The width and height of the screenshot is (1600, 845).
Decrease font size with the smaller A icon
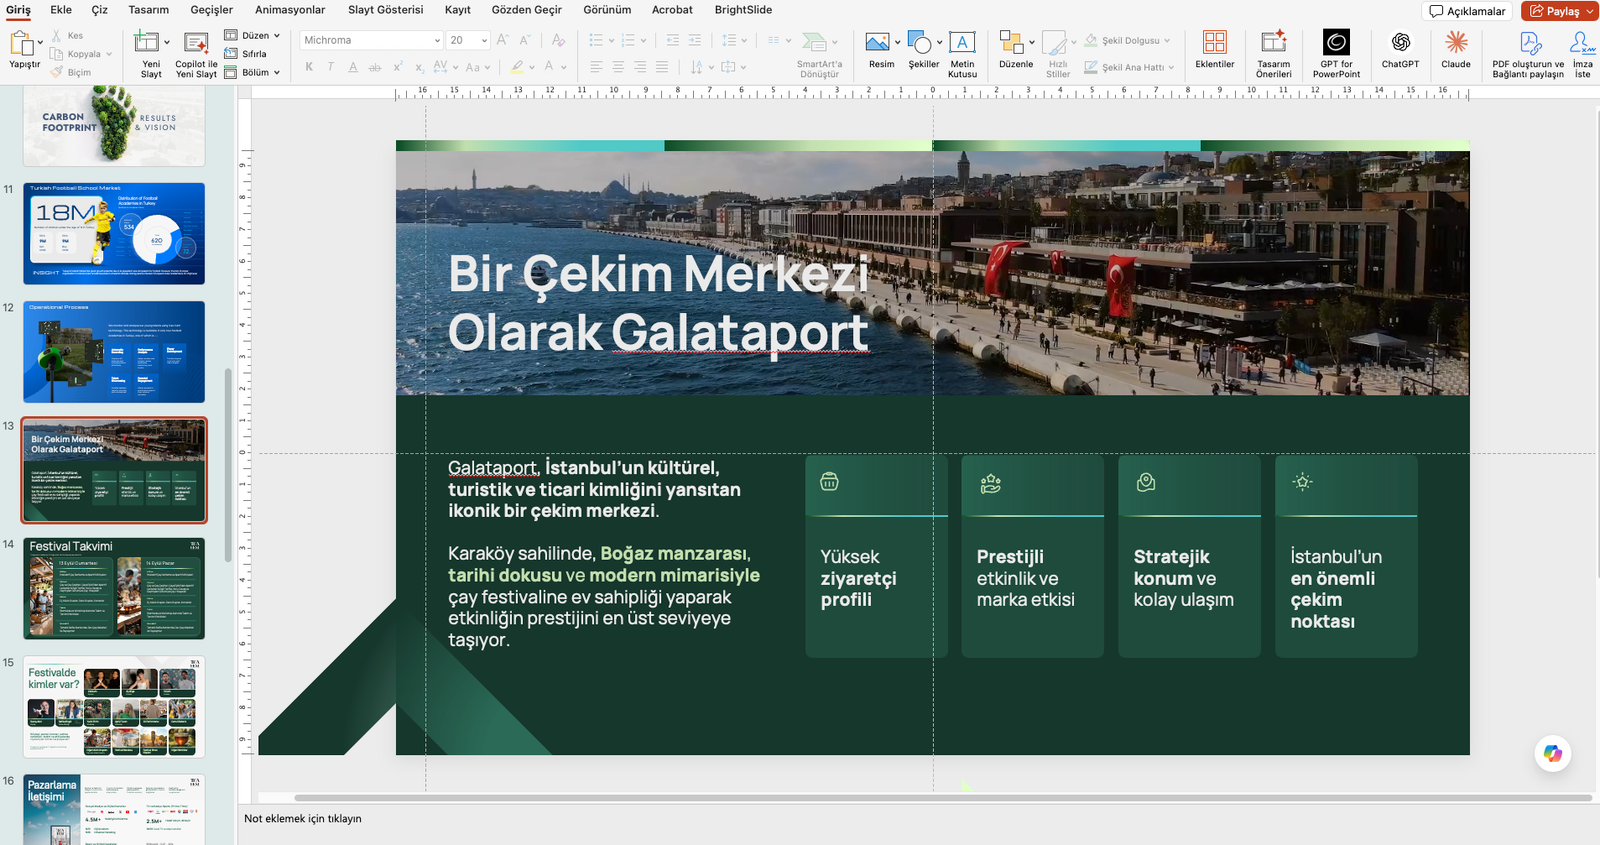pyautogui.click(x=524, y=40)
